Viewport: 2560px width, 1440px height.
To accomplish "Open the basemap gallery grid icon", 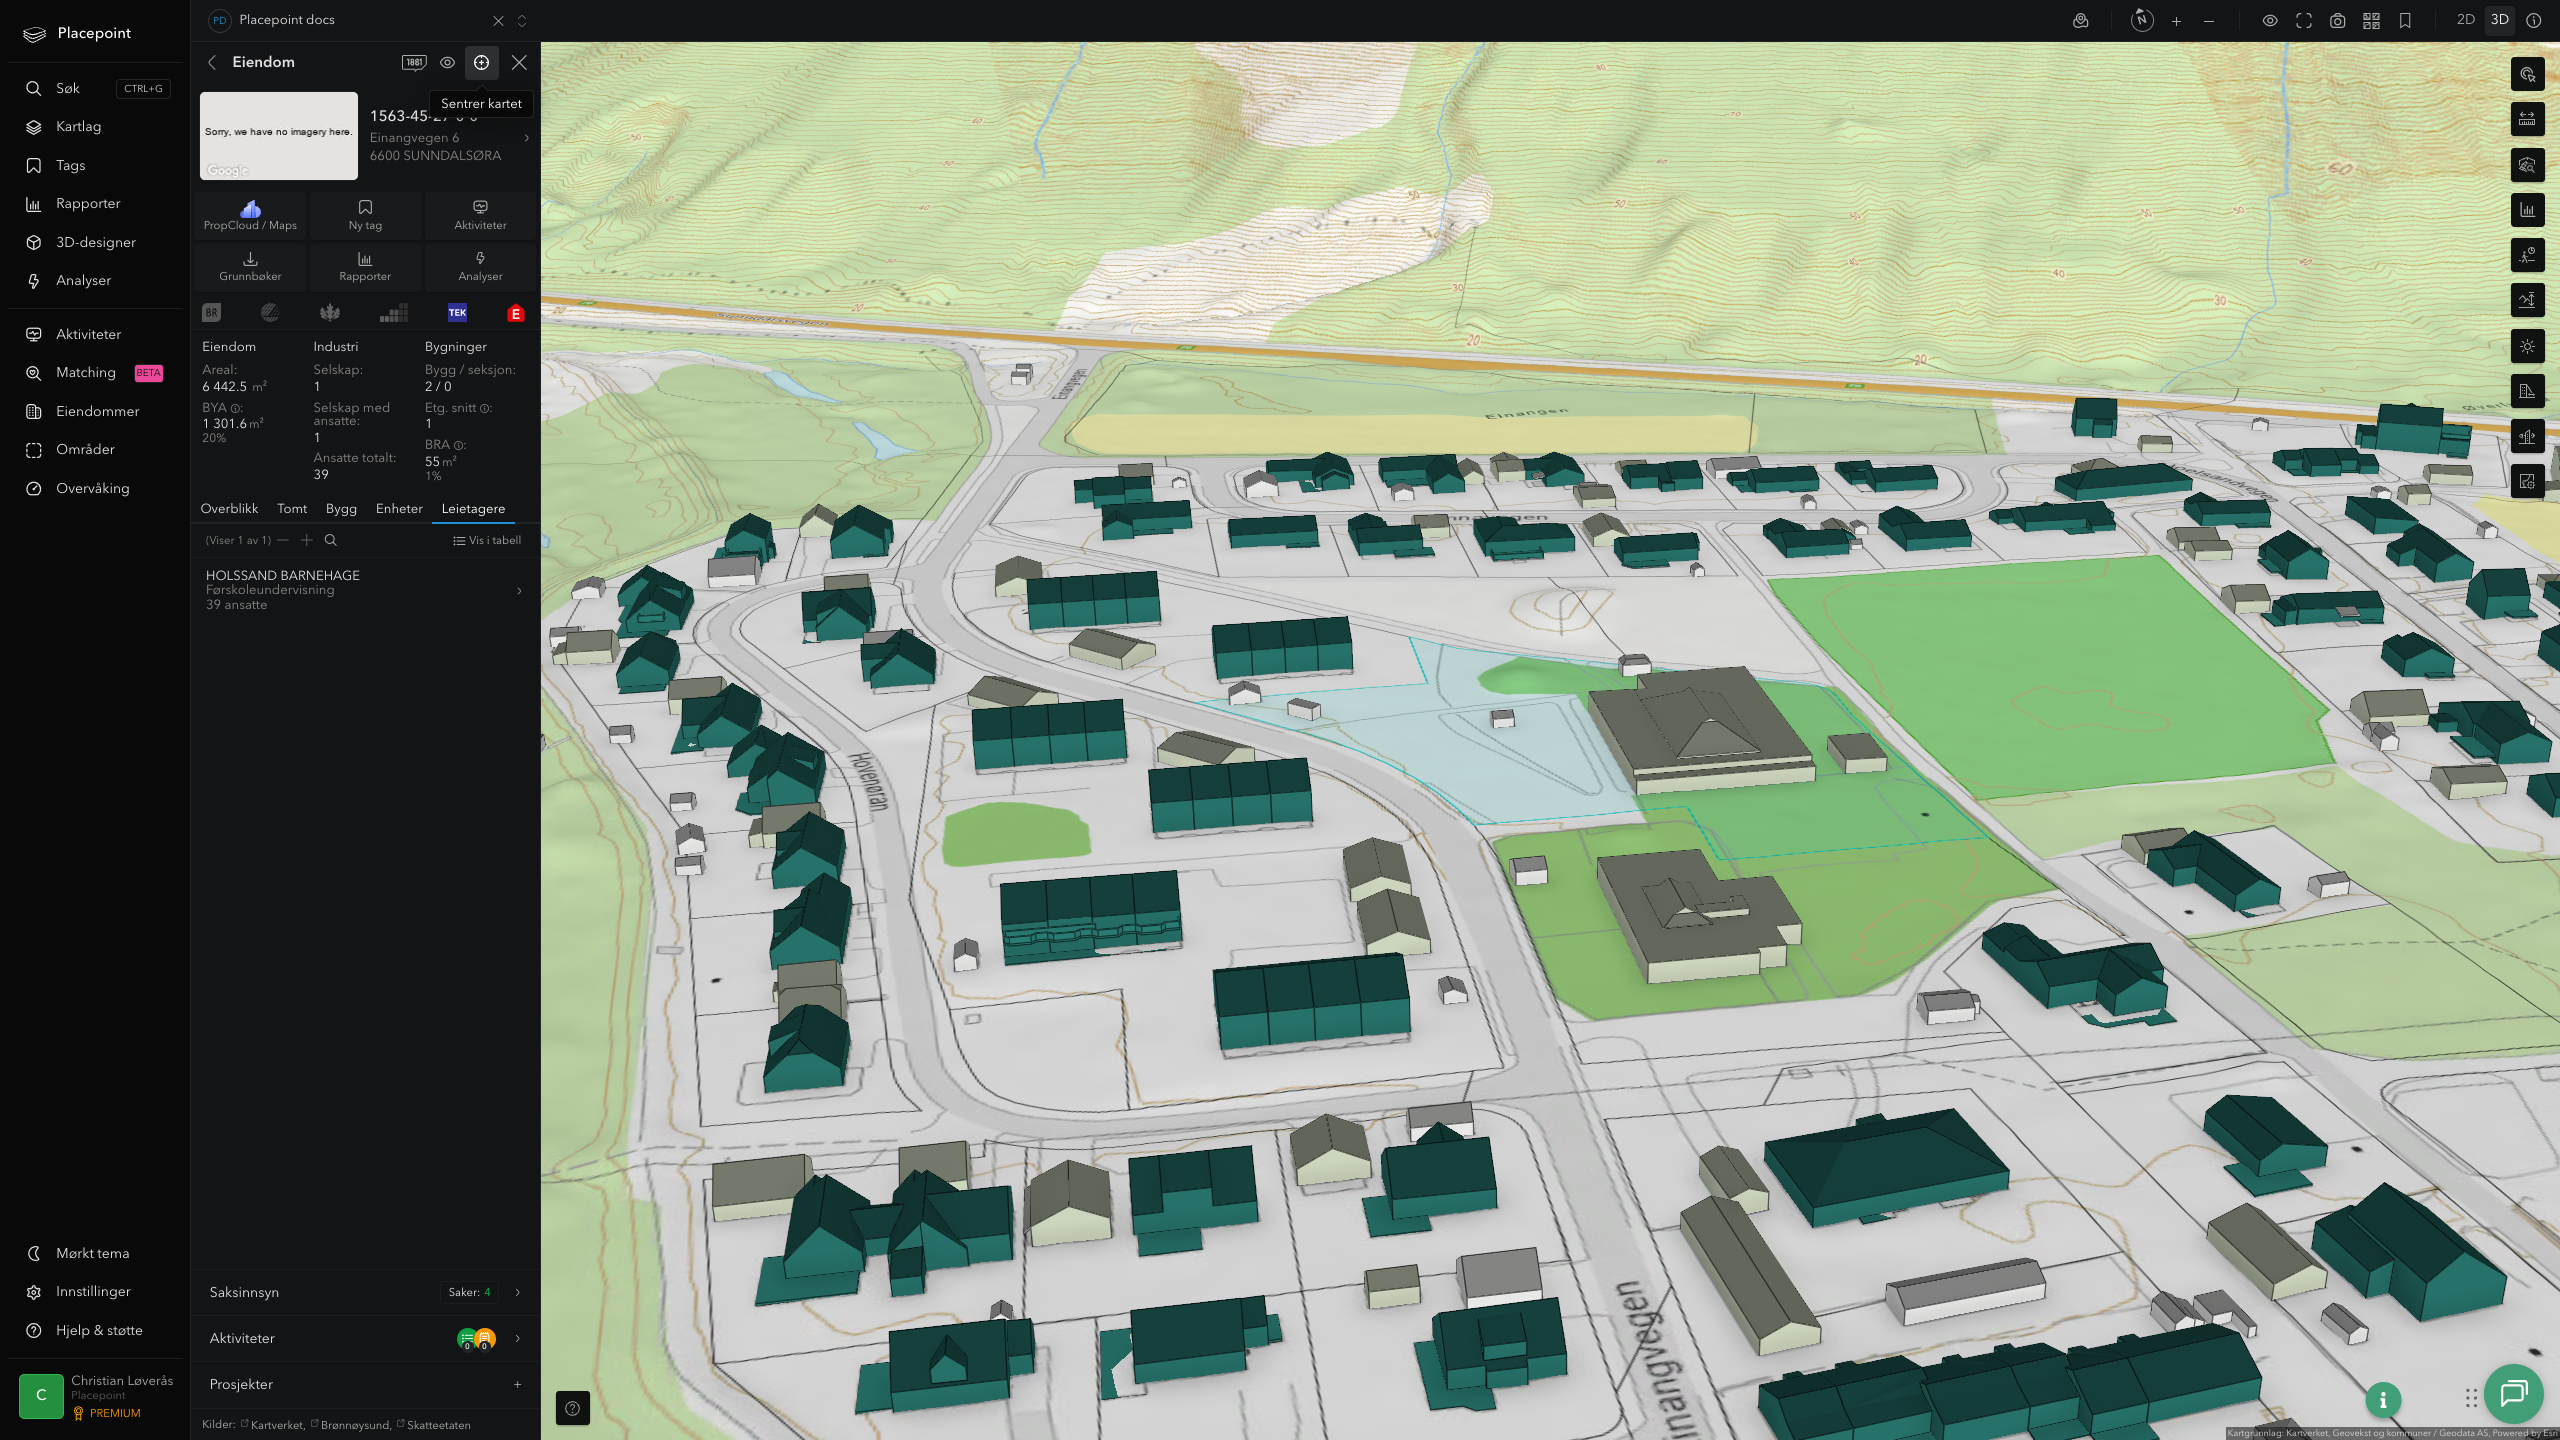I will [x=2371, y=21].
